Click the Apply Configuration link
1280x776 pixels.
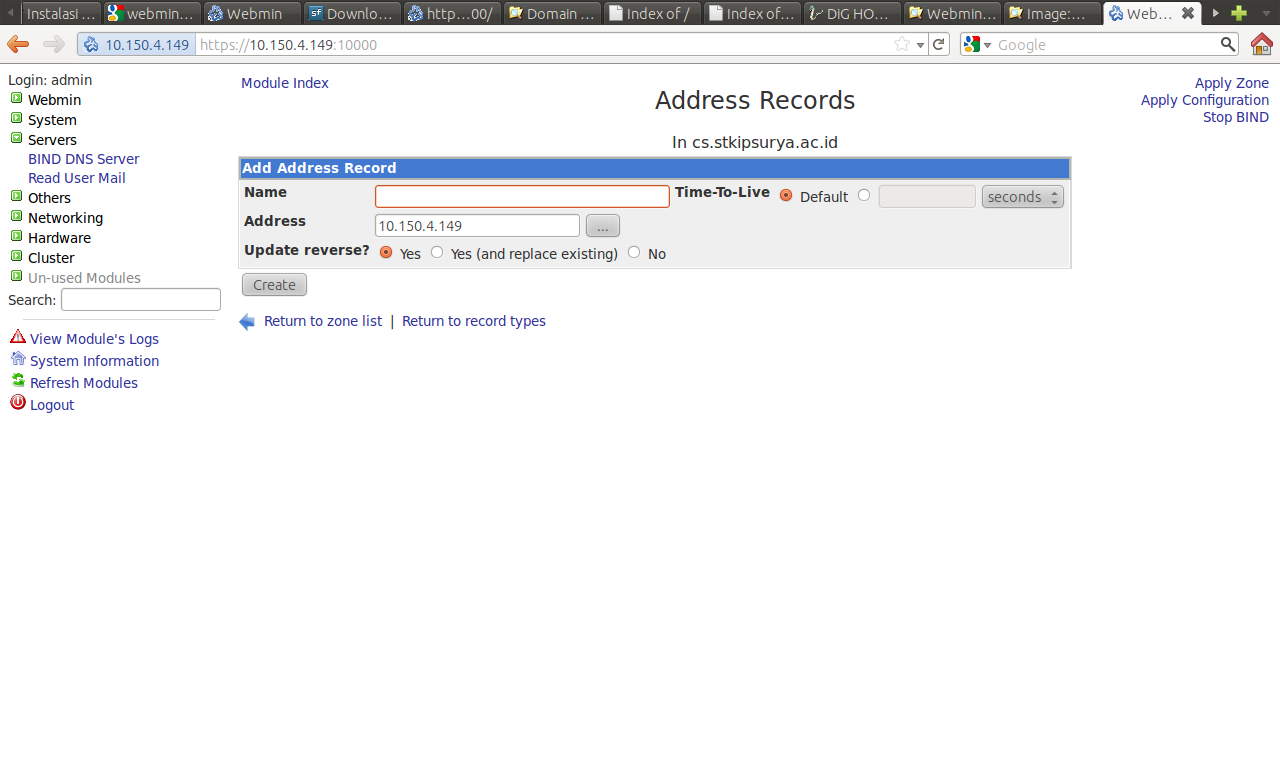[1205, 100]
